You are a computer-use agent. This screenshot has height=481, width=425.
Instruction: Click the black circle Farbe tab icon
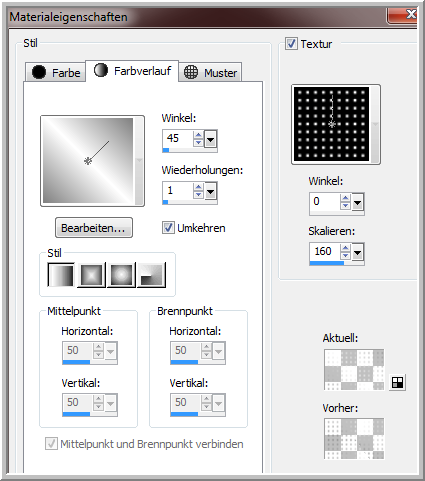pyautogui.click(x=39, y=72)
